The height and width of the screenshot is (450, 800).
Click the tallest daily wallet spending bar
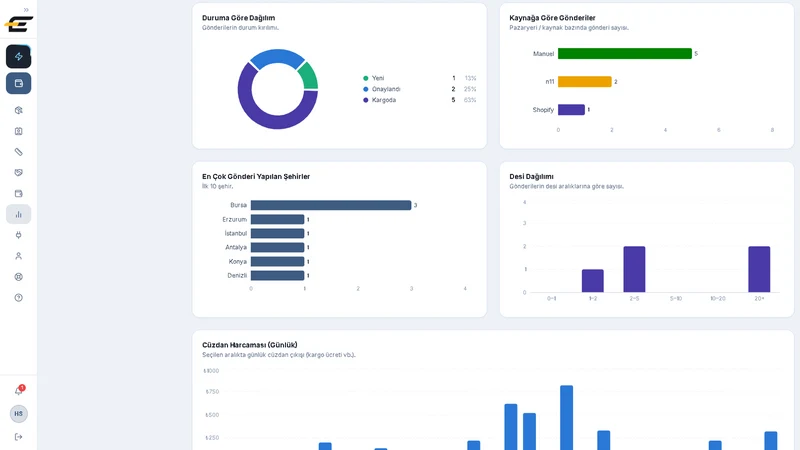[x=566, y=417]
